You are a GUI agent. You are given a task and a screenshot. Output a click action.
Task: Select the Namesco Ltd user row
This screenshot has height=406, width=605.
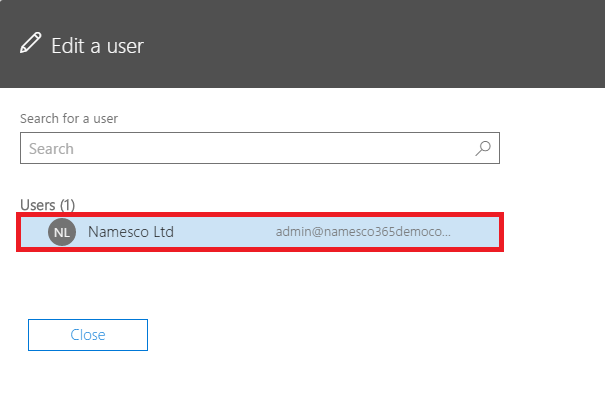260,232
